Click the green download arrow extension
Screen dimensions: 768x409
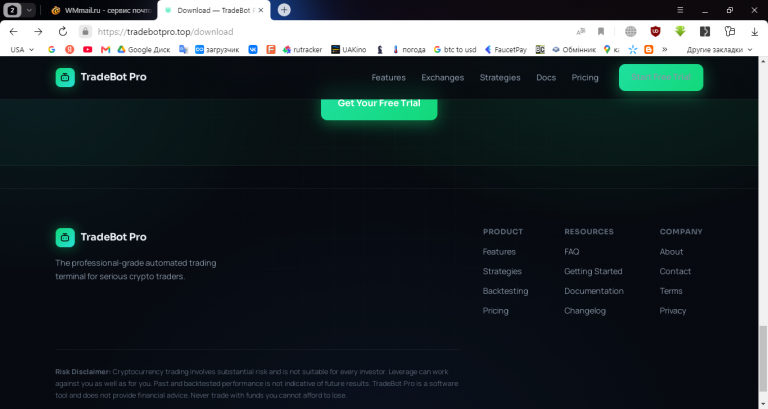tap(680, 32)
